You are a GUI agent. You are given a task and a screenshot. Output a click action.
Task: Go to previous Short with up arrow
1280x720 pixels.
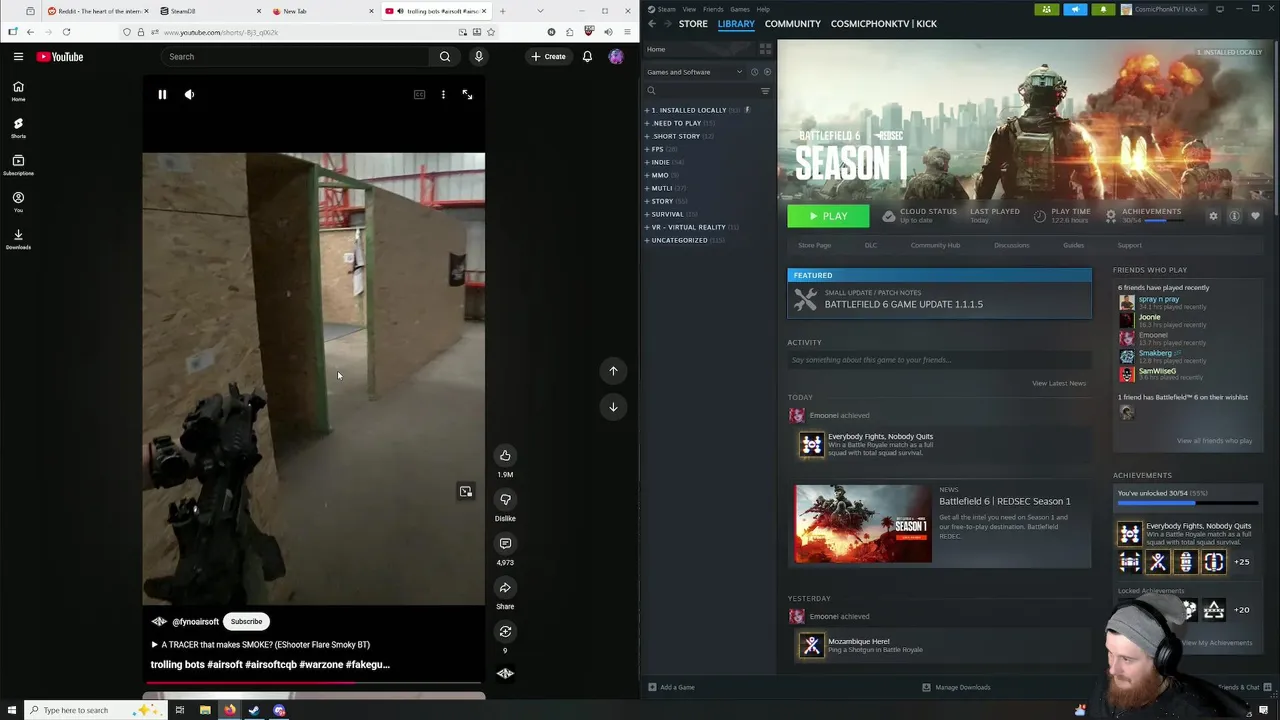coord(613,371)
